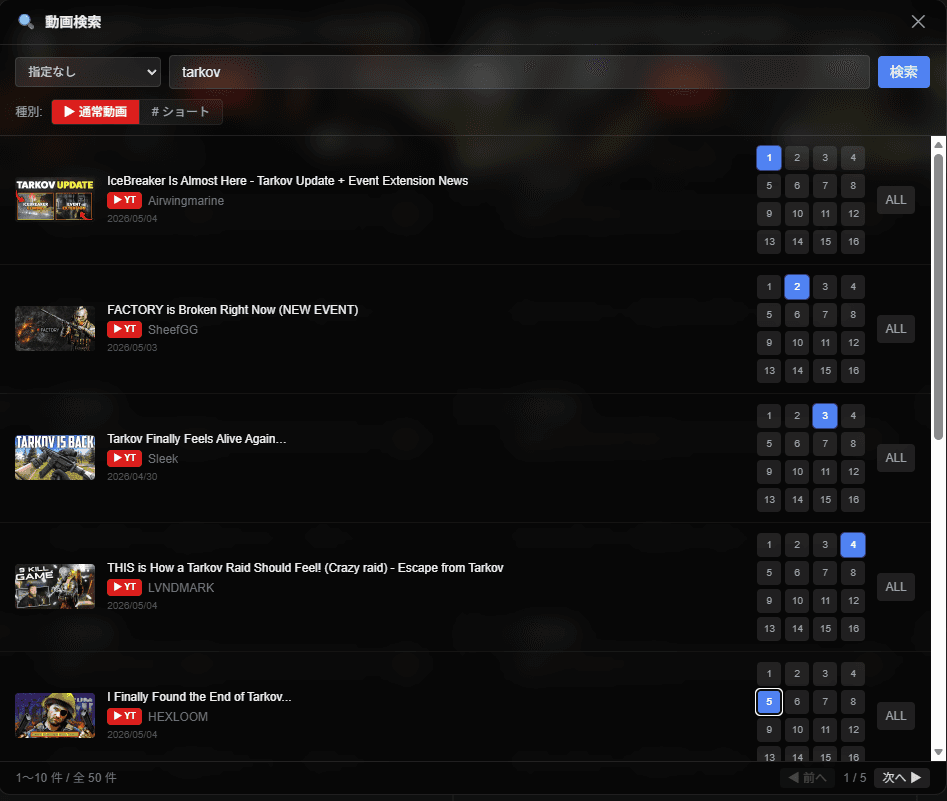
Task: Click title THIS is How a Tarkov Raid Should Feel
Action: [305, 568]
